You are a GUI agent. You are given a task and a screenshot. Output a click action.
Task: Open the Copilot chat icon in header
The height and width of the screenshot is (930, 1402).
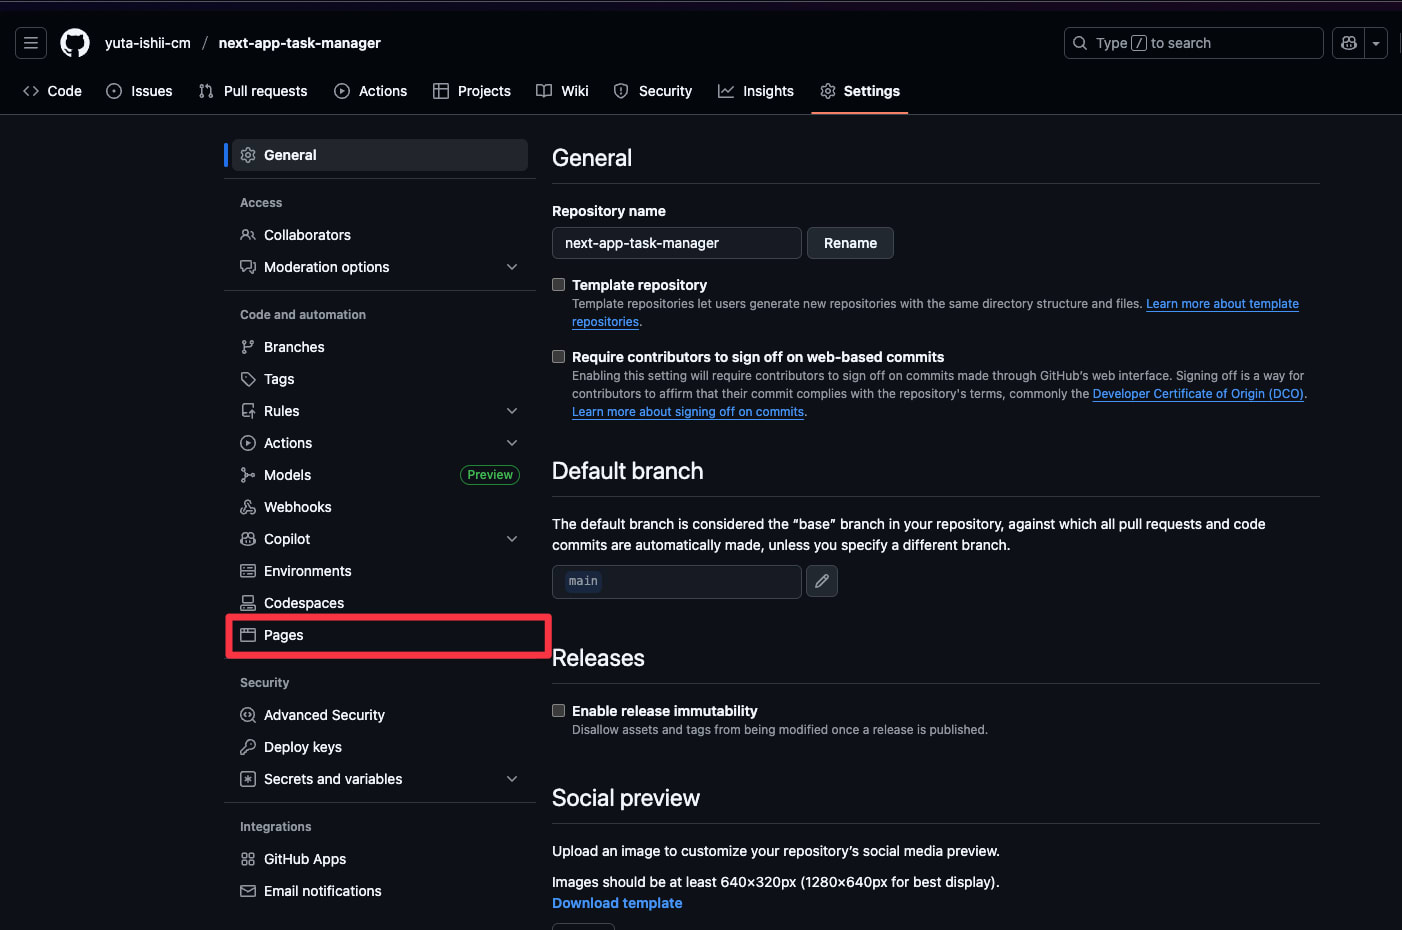pyautogui.click(x=1349, y=43)
